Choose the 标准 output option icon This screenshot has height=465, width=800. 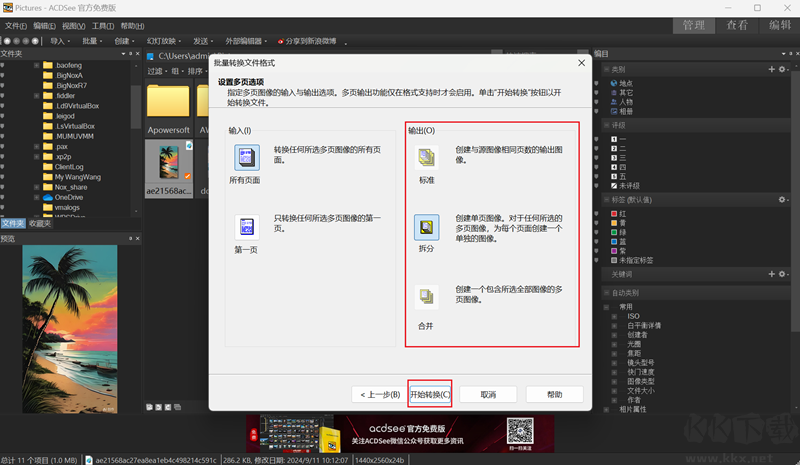(x=427, y=157)
